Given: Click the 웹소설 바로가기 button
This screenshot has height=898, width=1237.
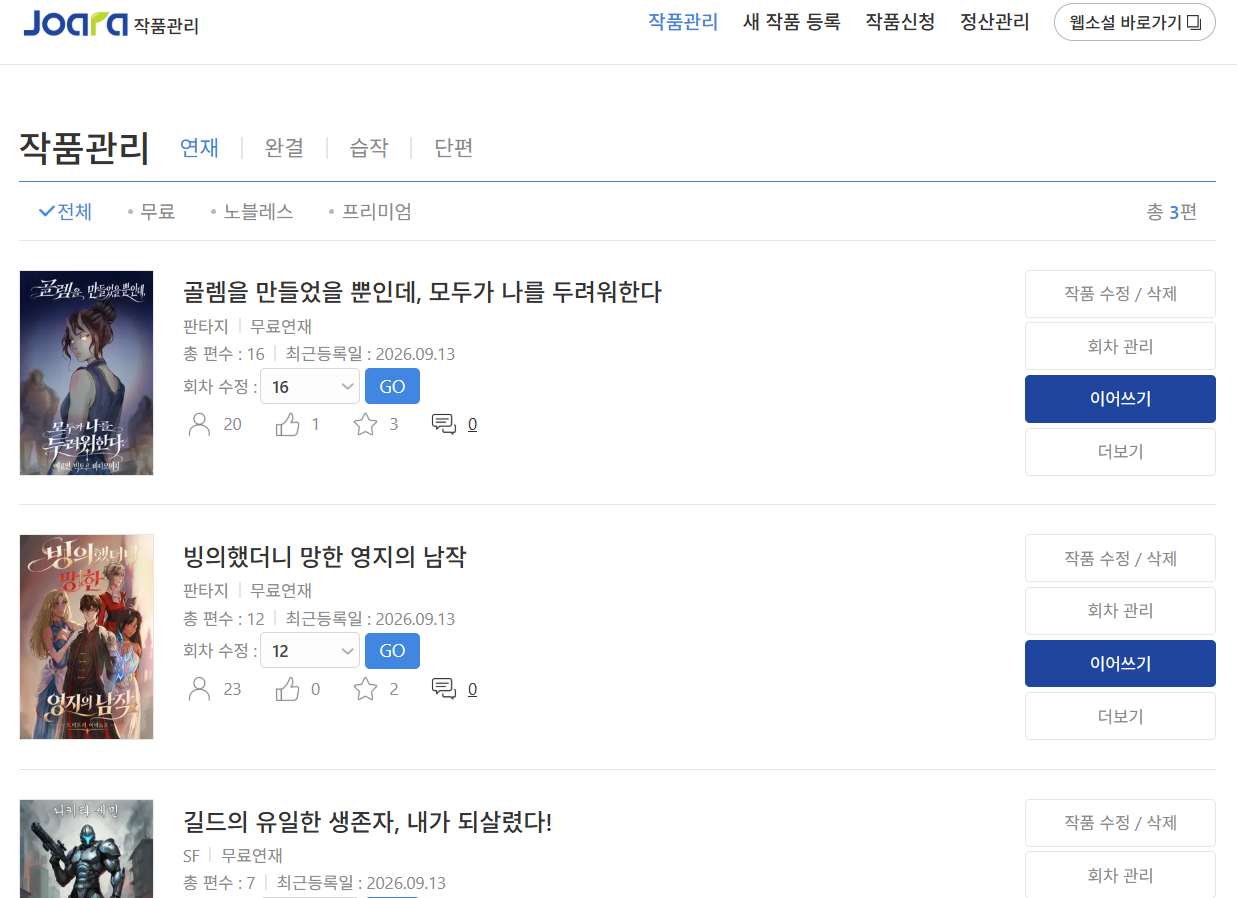Looking at the screenshot, I should coord(1135,22).
